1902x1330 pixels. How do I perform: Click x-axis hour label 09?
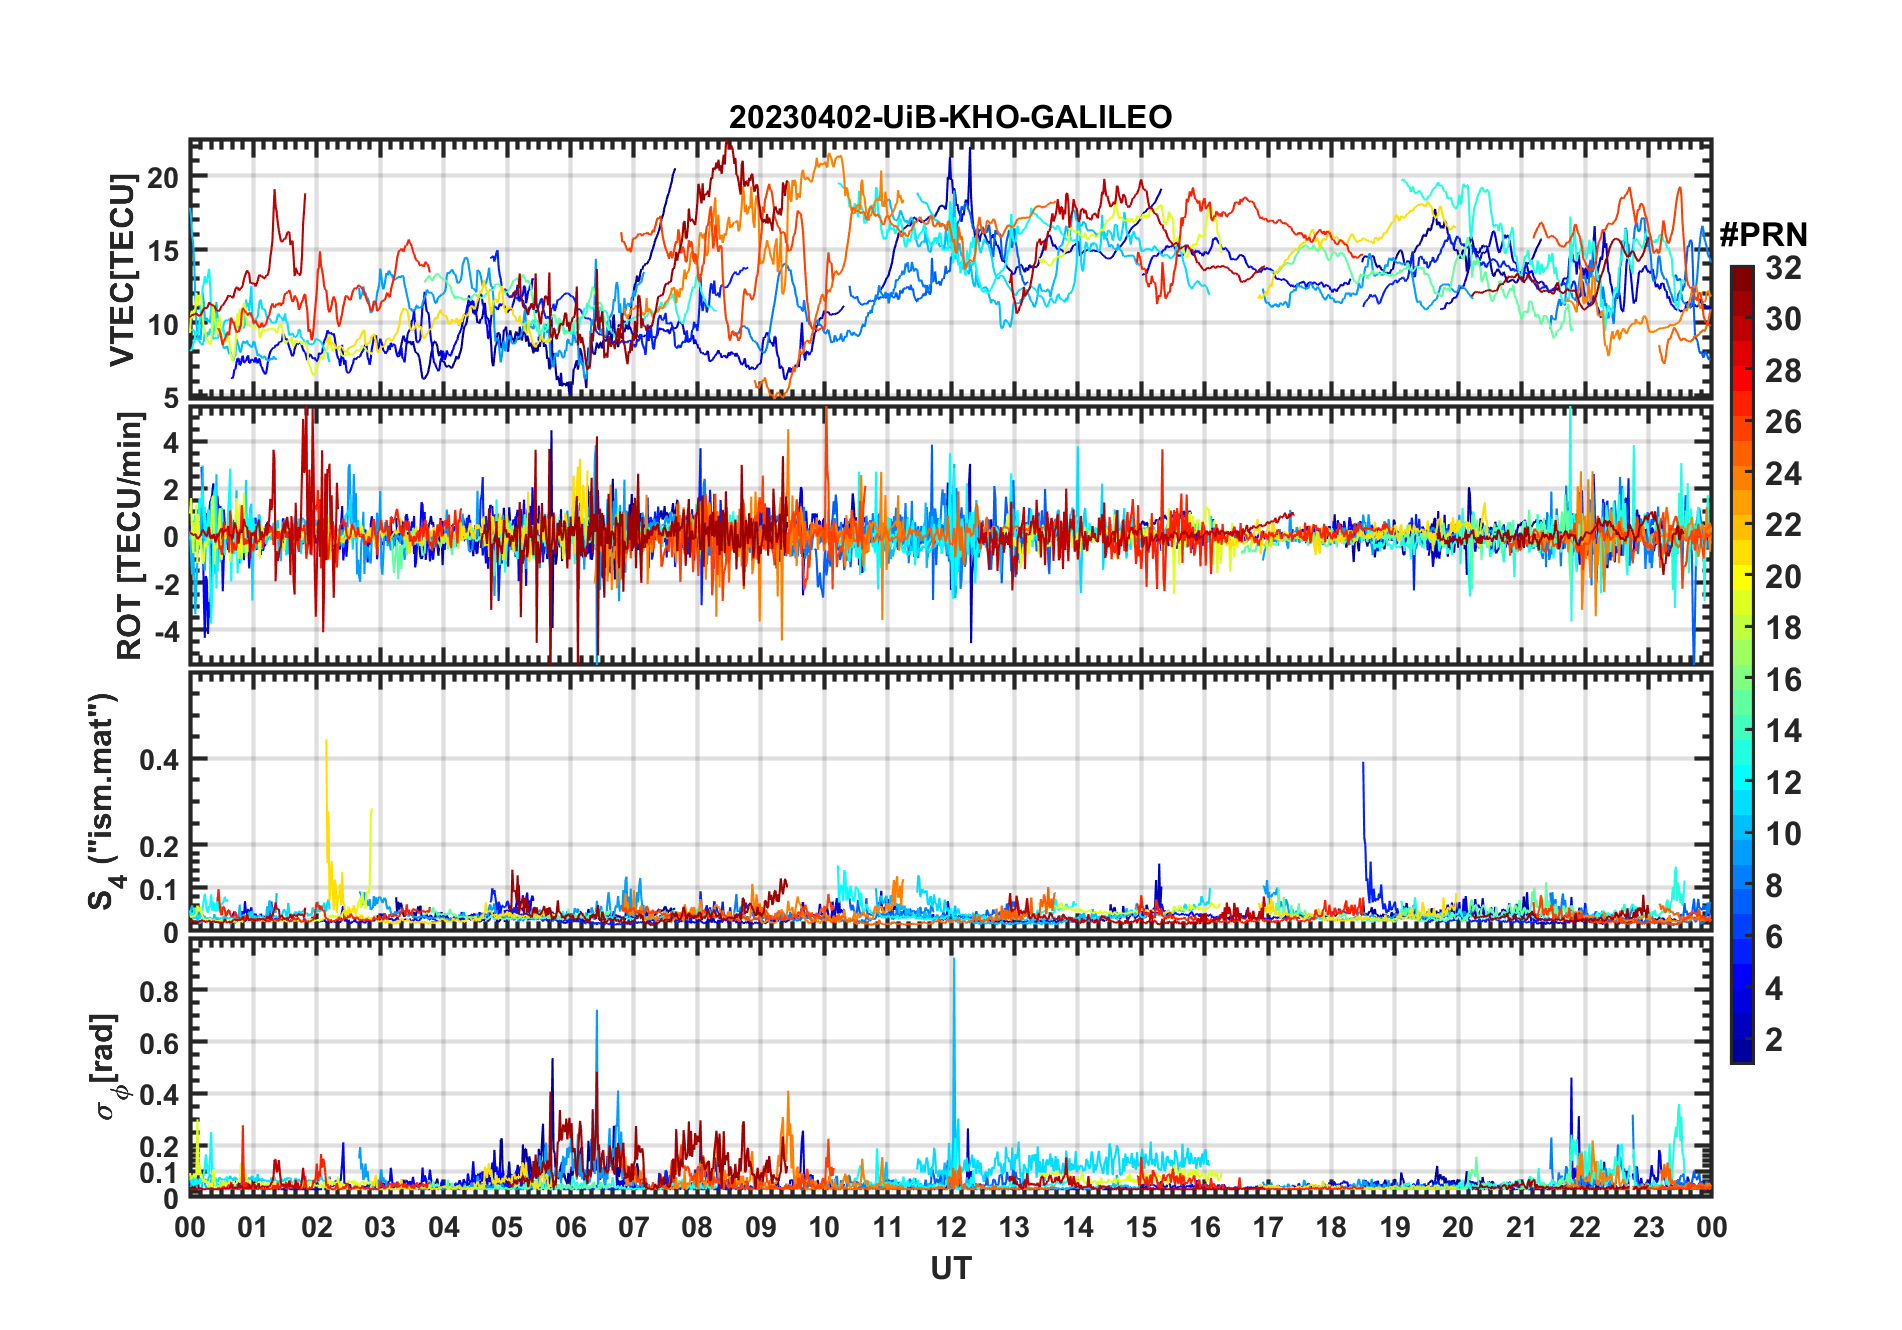pyautogui.click(x=761, y=1227)
